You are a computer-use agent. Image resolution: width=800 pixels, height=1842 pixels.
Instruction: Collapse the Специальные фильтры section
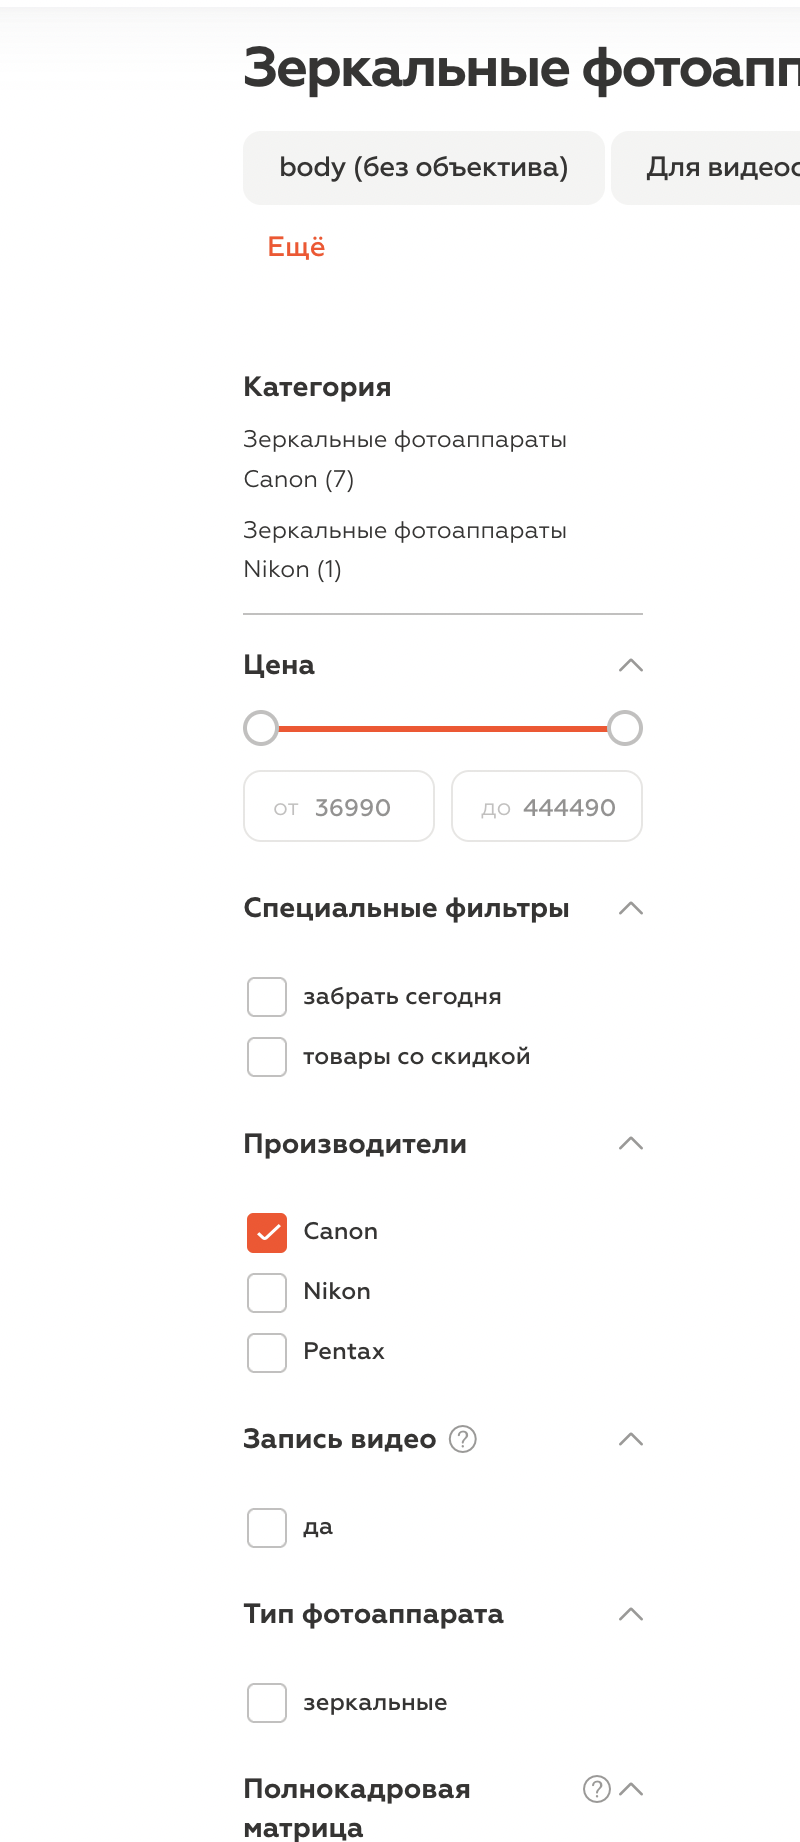pyautogui.click(x=631, y=909)
